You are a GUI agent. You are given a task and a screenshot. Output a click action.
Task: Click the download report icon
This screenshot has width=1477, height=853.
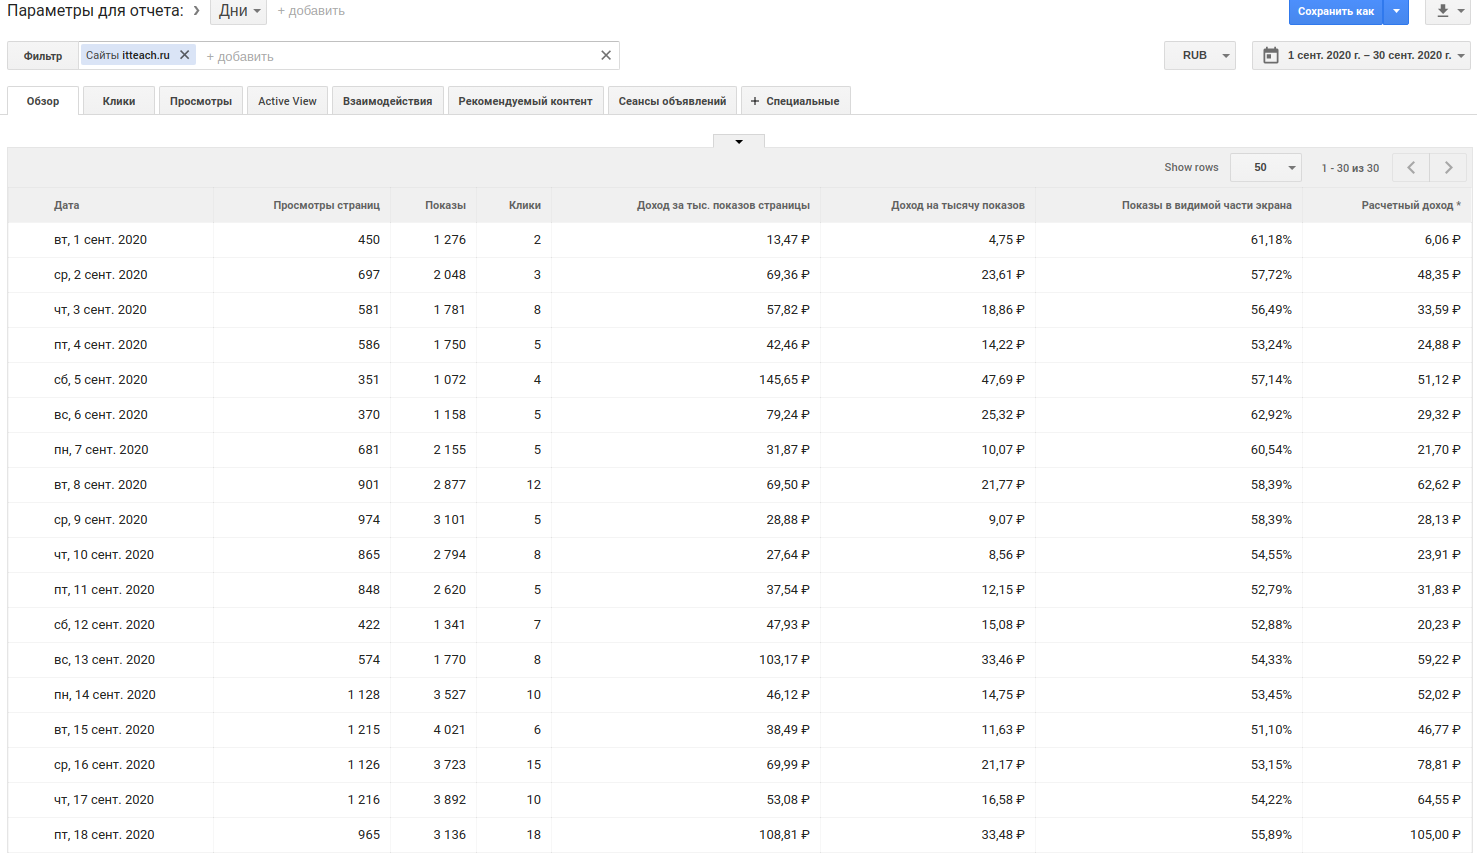tap(1442, 11)
